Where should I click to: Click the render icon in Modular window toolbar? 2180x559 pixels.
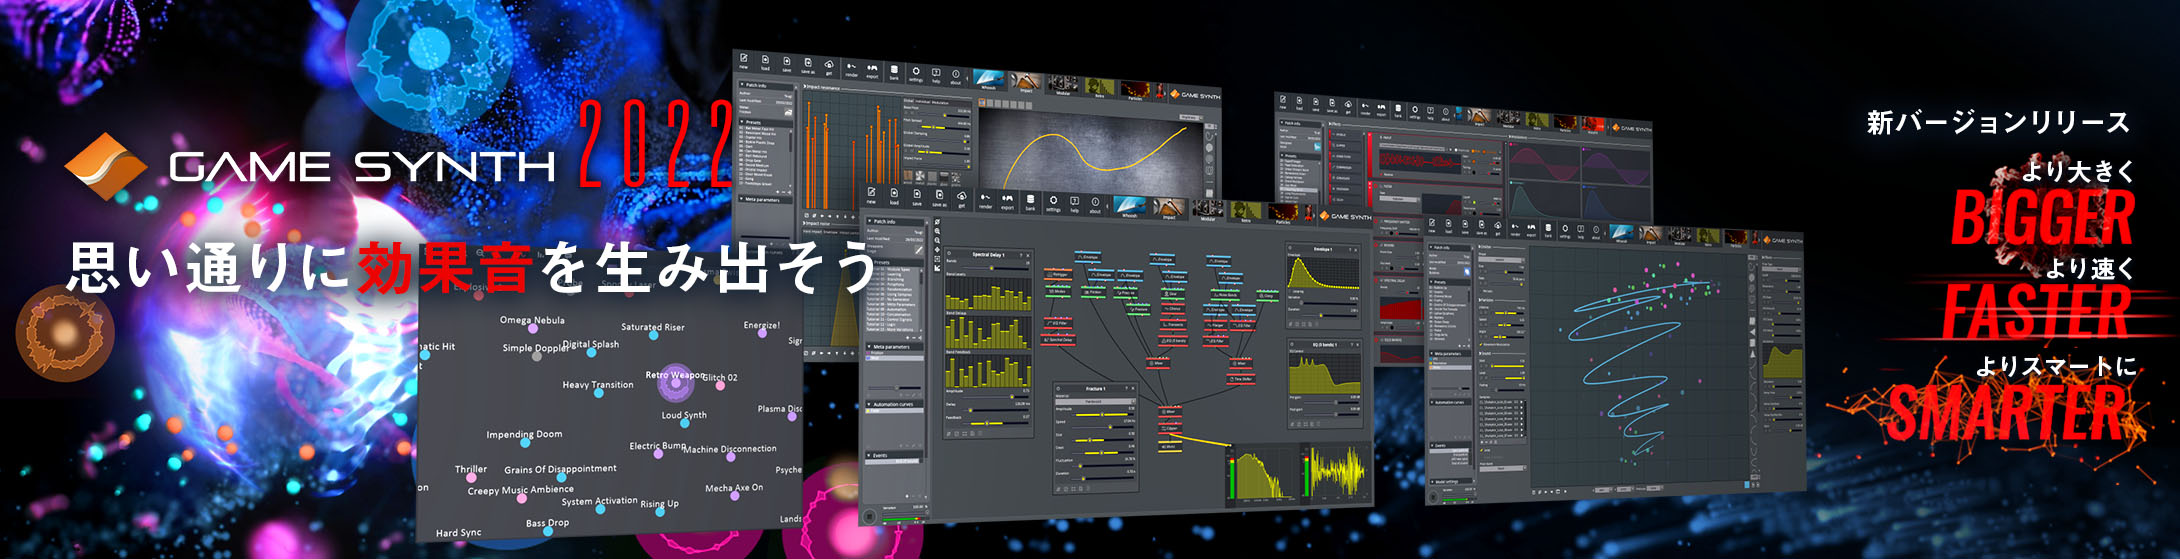pos(986,198)
